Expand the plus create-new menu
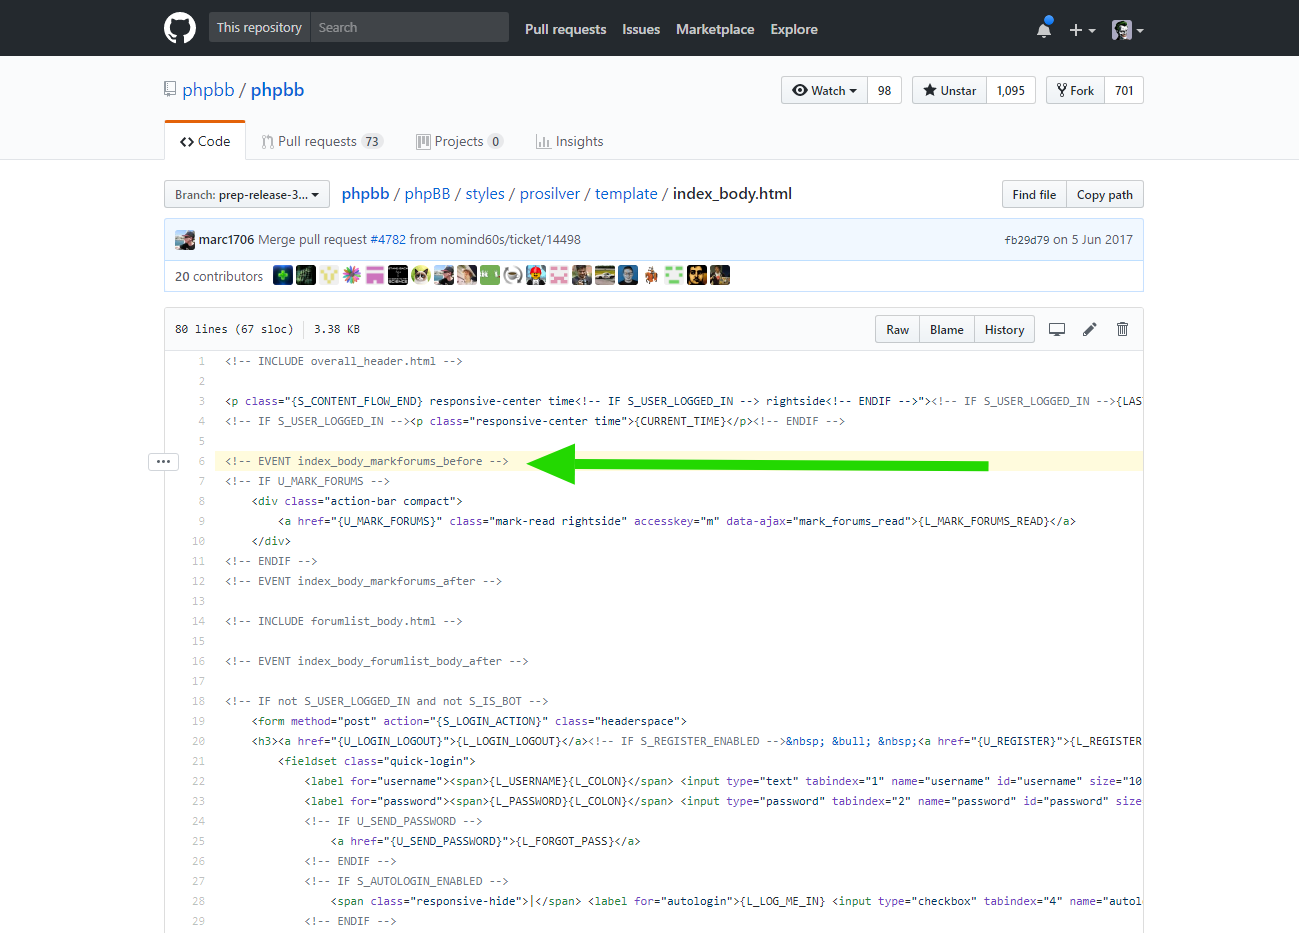This screenshot has height=933, width=1299. 1082,30
